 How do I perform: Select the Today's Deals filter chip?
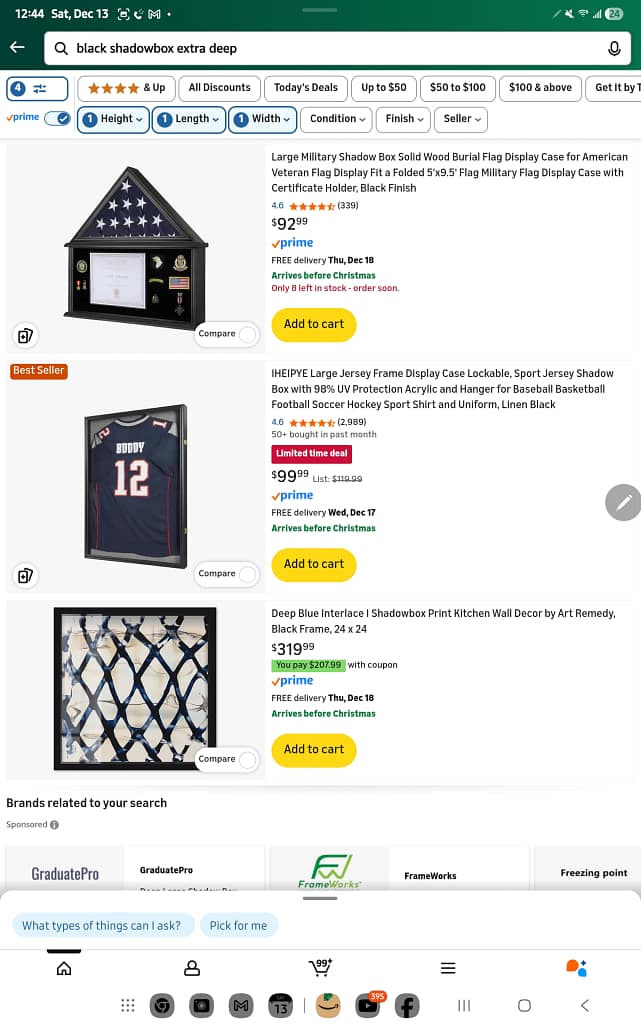(306, 88)
